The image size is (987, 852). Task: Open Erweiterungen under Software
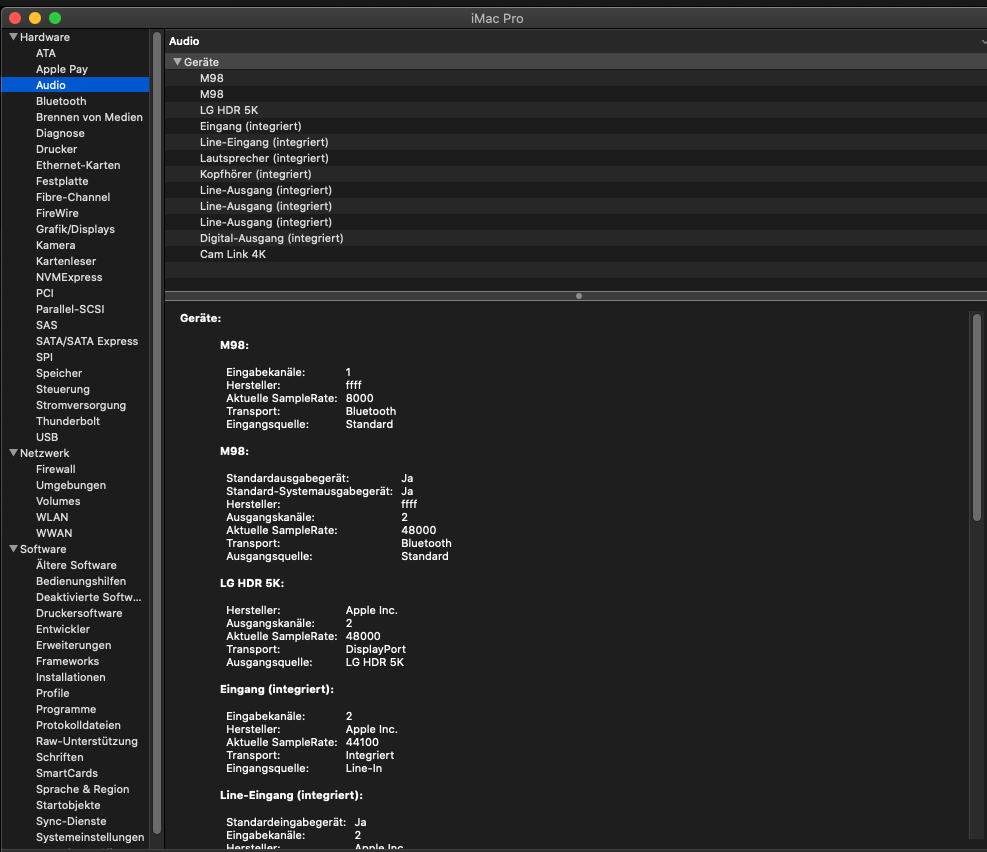tap(73, 645)
